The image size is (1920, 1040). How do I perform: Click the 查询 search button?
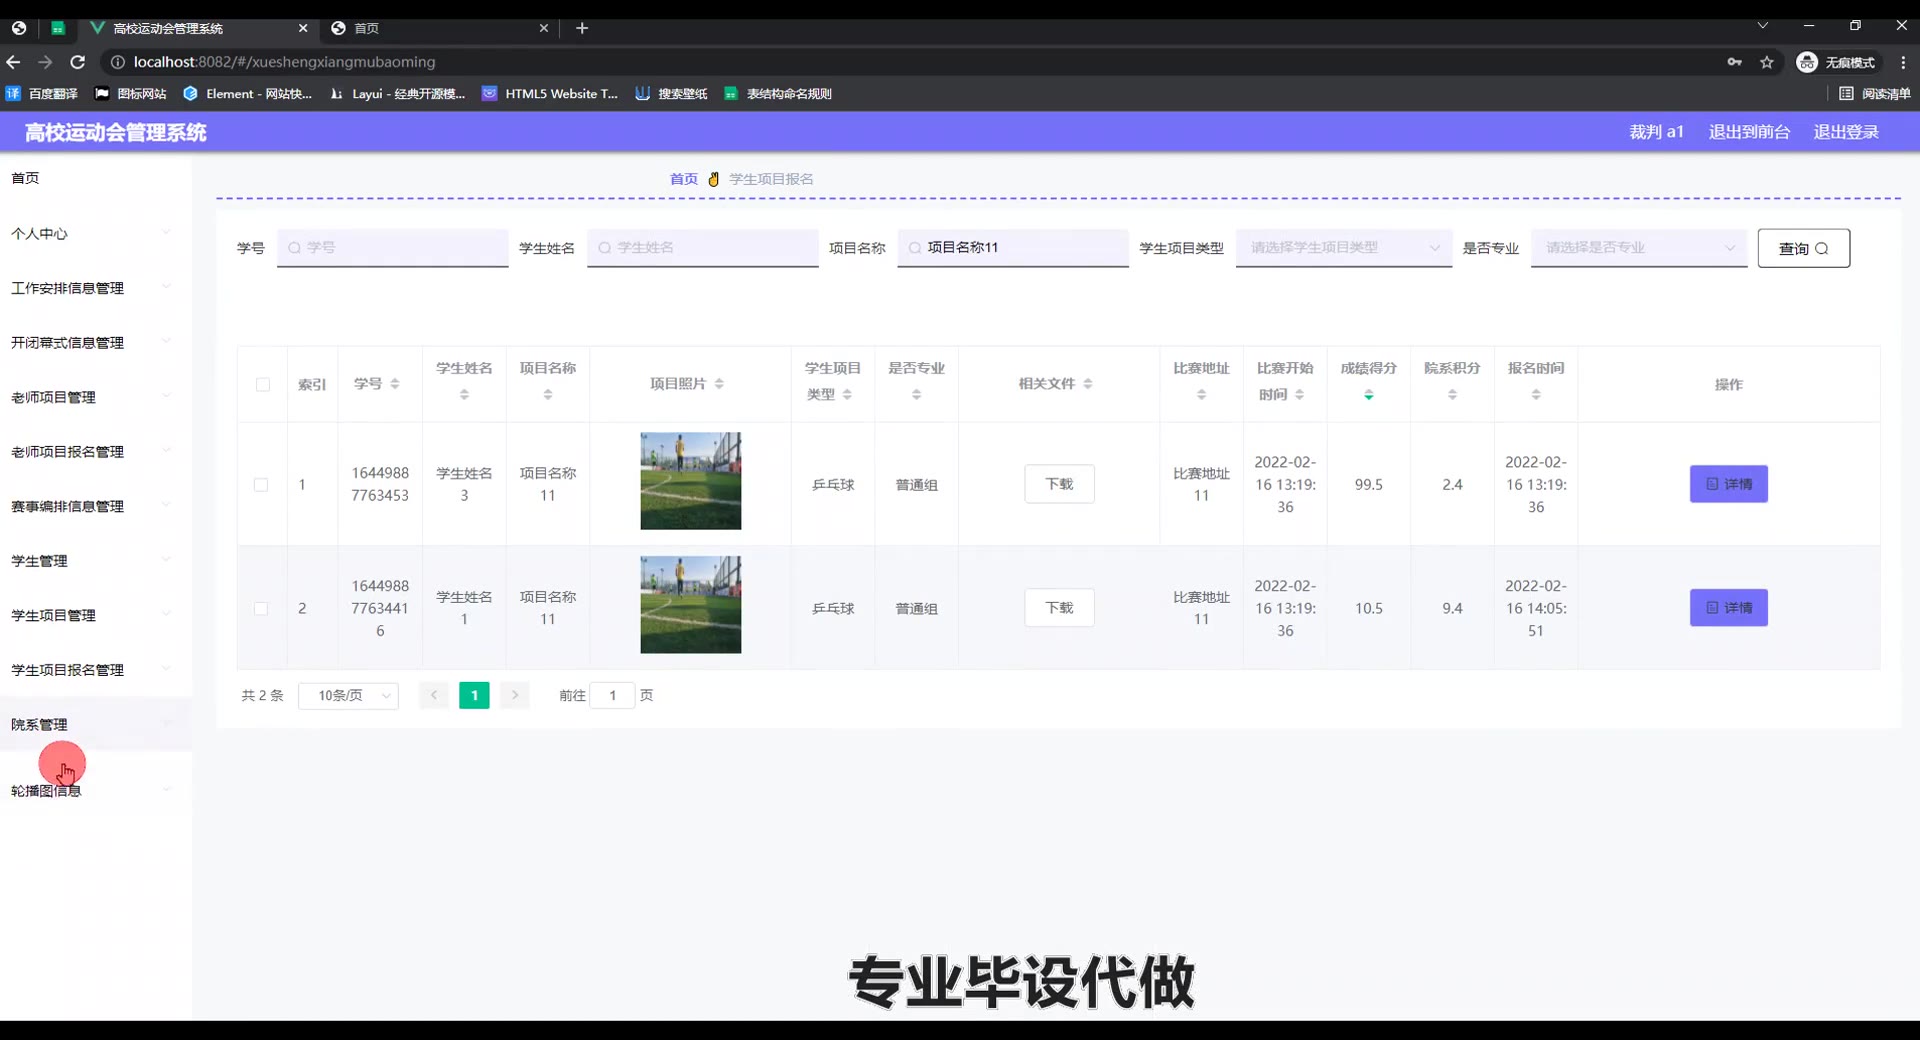click(x=1803, y=248)
